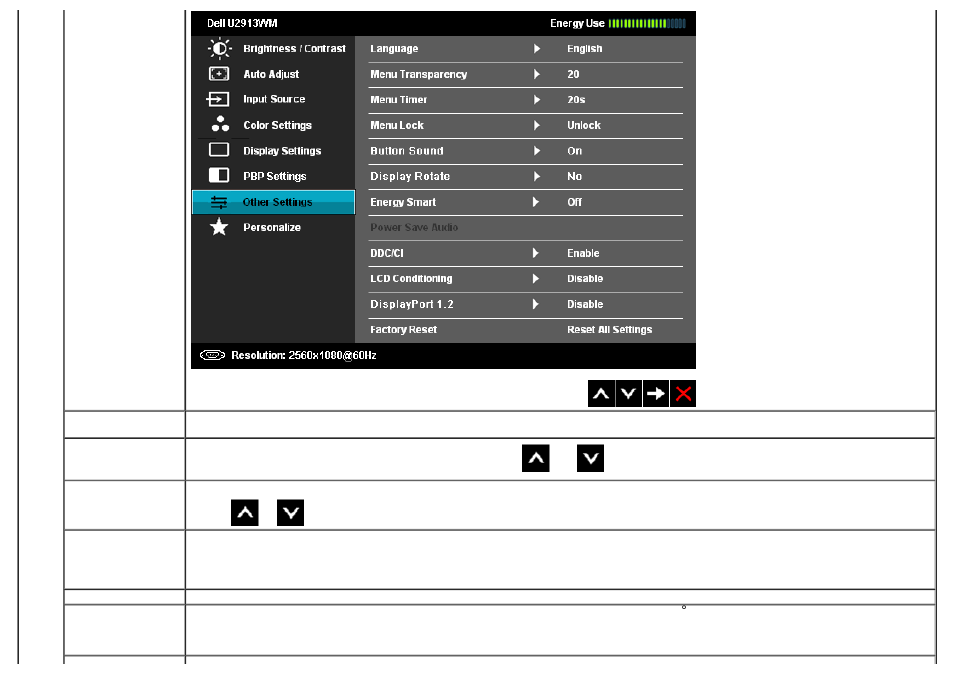The height and width of the screenshot is (675, 954).
Task: Click the Language label
Action: pos(394,49)
